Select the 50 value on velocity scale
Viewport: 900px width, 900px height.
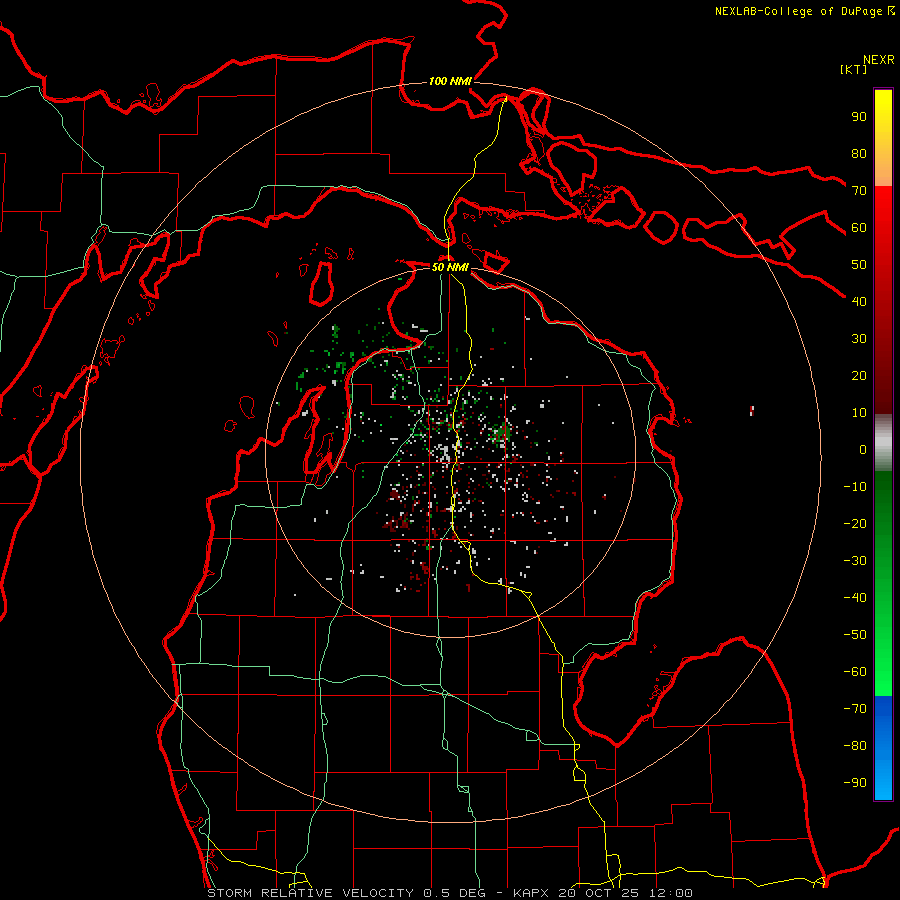click(859, 265)
